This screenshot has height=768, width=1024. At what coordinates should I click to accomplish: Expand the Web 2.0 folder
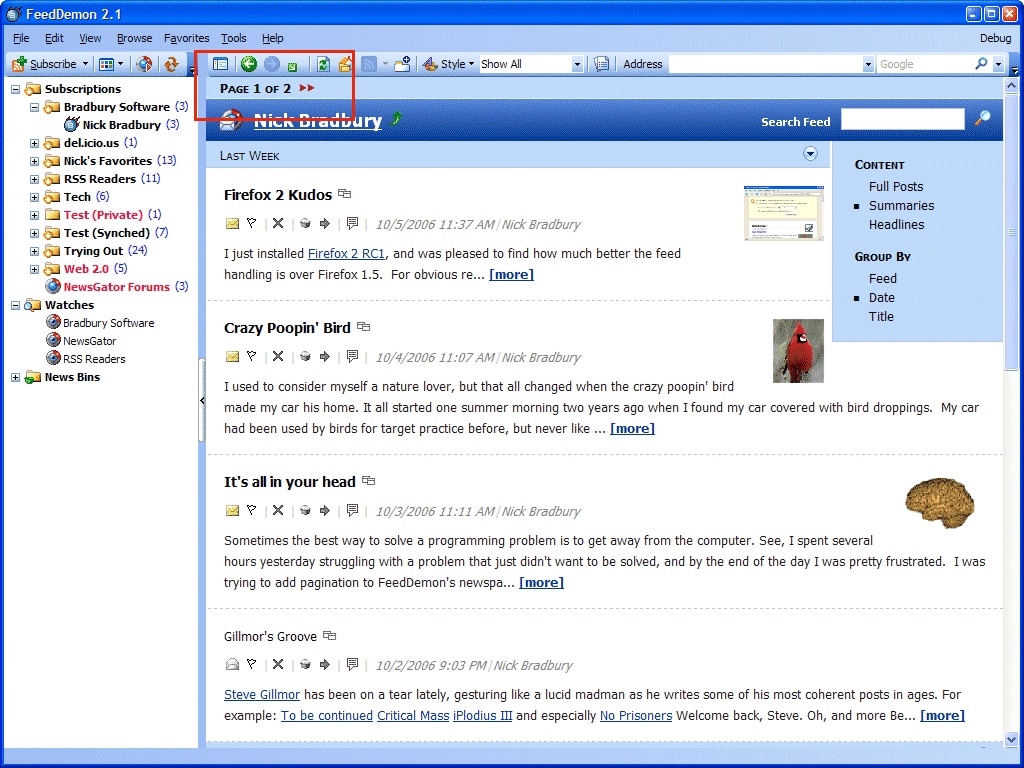pos(35,269)
